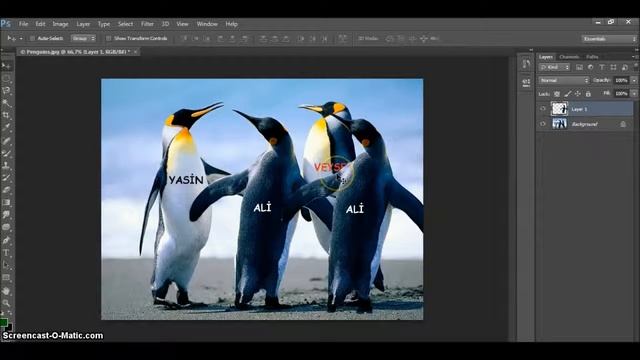This screenshot has width=640, height=360.
Task: Toggle lock position icon
Action: pos(578,94)
